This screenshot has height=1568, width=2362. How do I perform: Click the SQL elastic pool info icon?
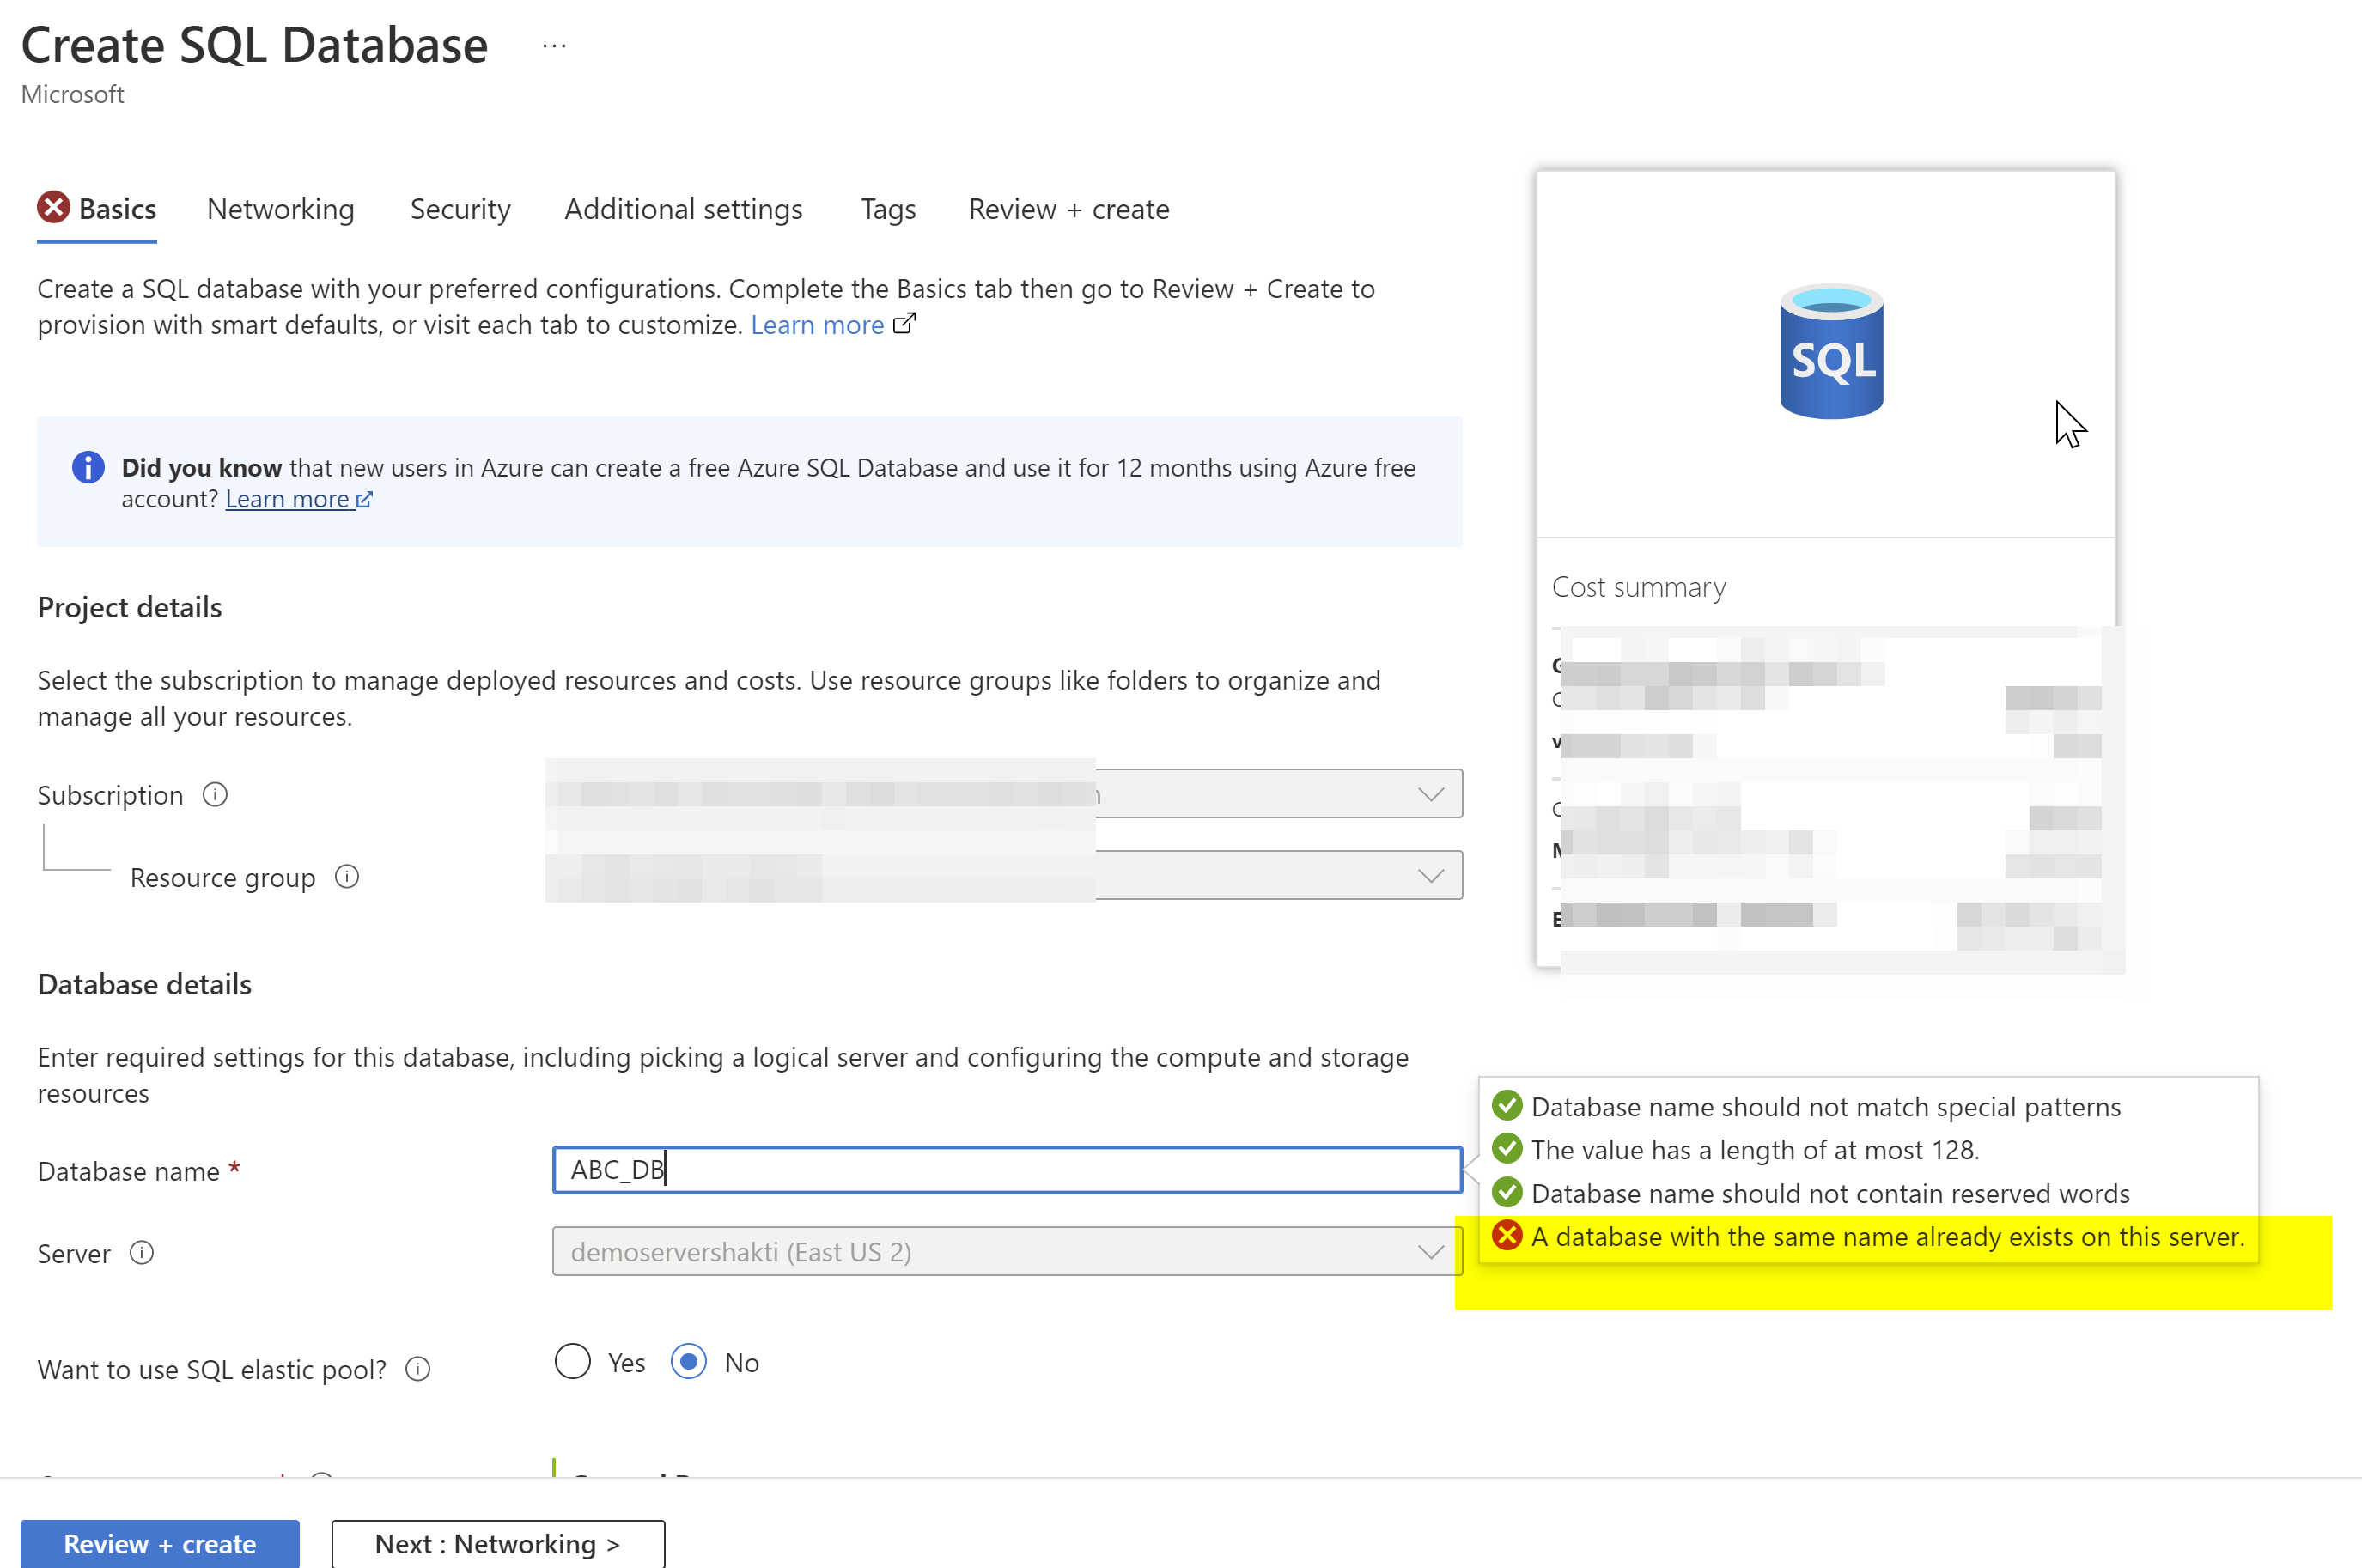(418, 1369)
